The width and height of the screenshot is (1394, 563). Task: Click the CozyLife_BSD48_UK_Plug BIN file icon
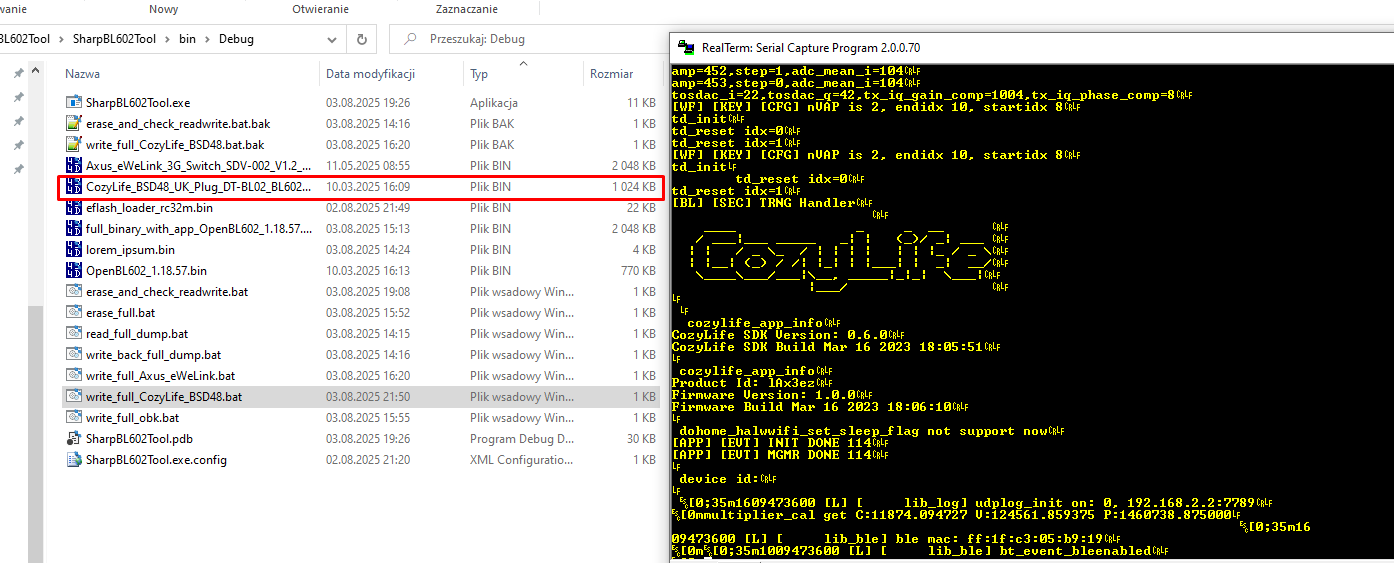(73, 186)
